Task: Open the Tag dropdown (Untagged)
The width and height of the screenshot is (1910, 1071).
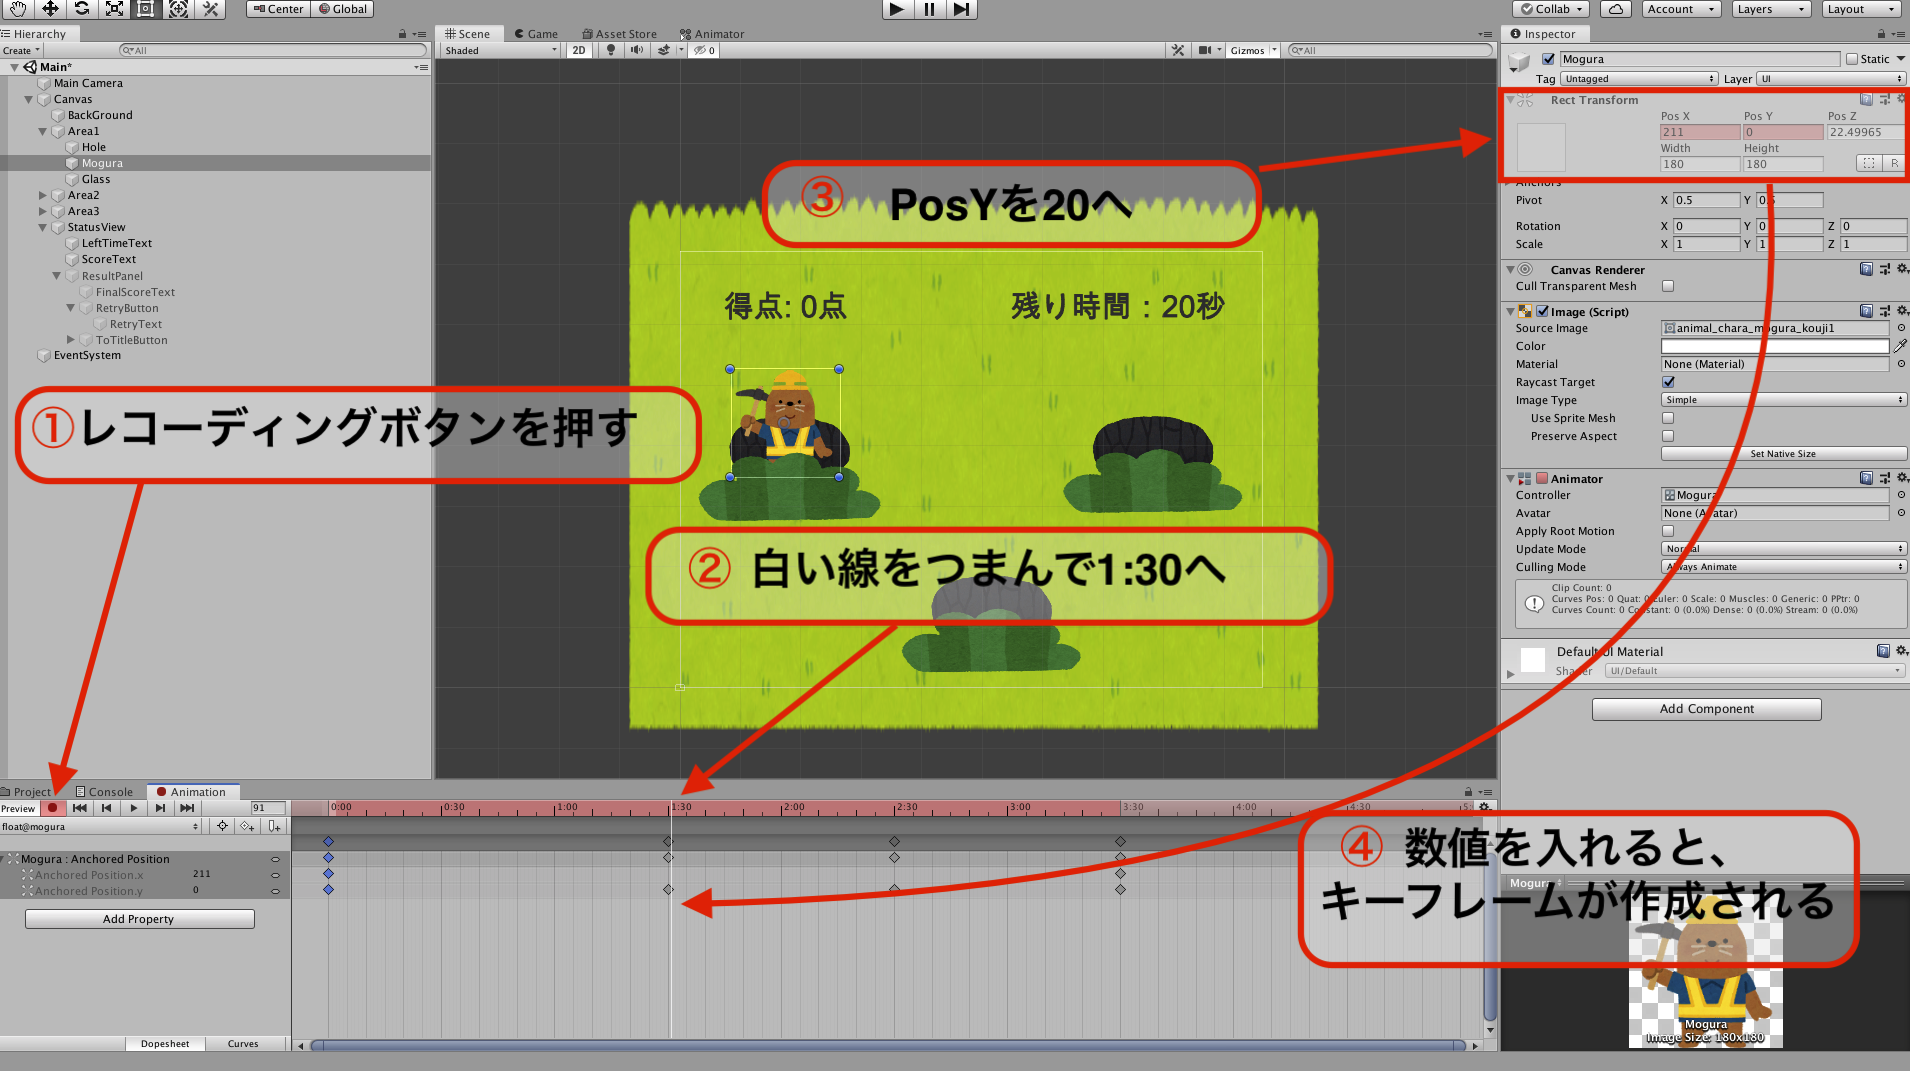Action: point(1640,79)
